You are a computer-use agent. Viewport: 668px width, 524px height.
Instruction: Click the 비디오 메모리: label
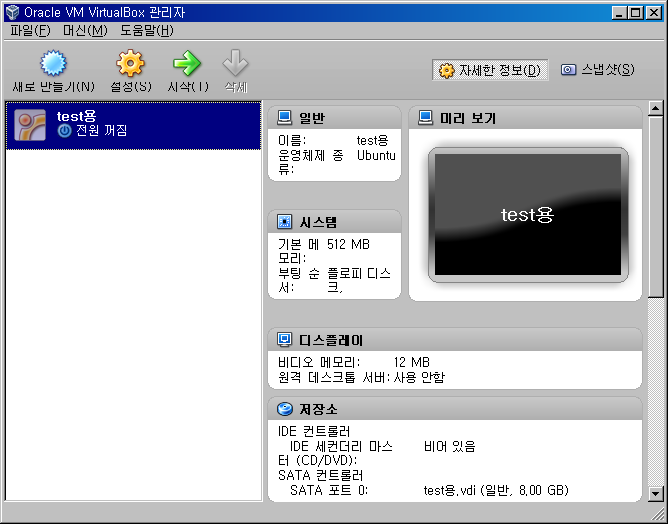coord(319,362)
